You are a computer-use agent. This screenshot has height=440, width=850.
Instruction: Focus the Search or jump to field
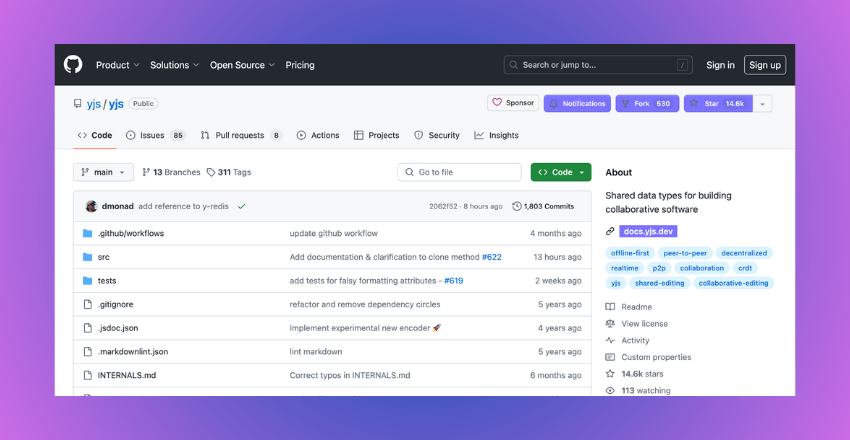598,65
